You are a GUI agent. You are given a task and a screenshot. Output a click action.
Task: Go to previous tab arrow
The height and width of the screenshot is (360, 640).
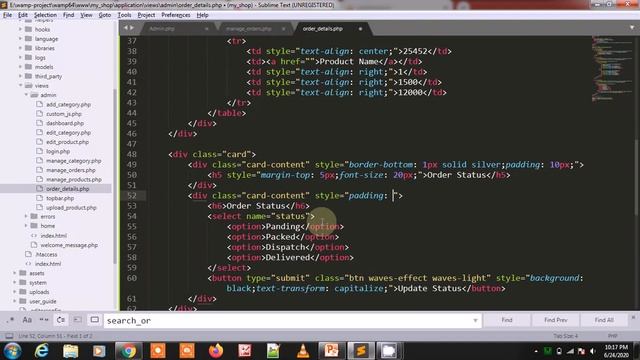point(126,28)
